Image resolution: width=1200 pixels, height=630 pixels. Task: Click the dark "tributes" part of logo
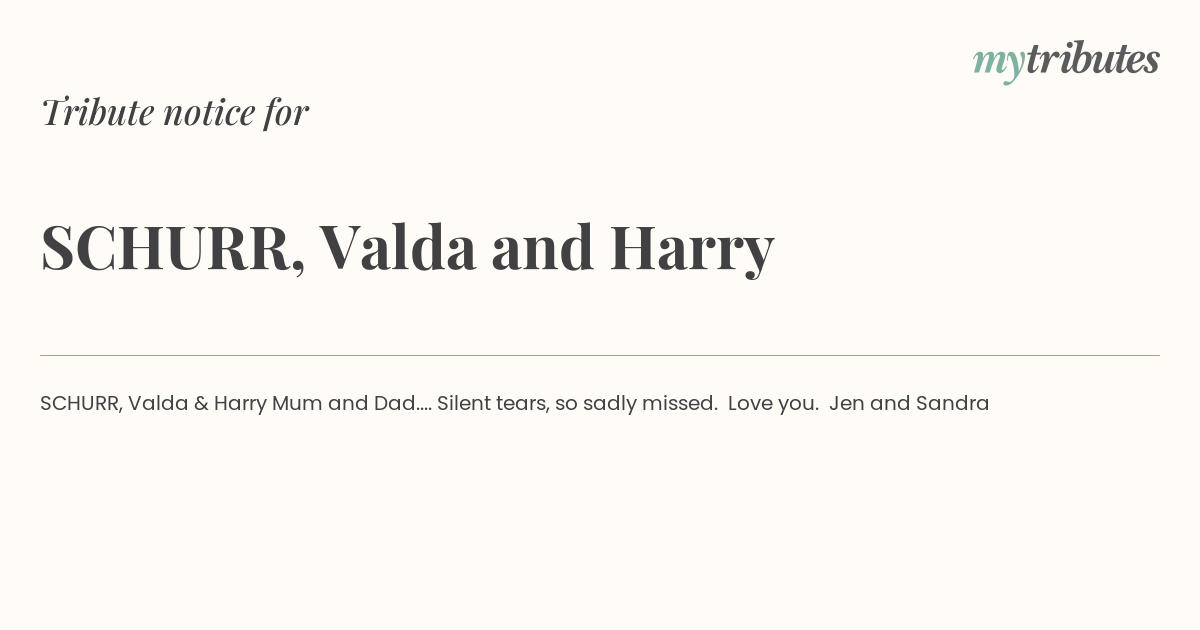click(x=1092, y=59)
